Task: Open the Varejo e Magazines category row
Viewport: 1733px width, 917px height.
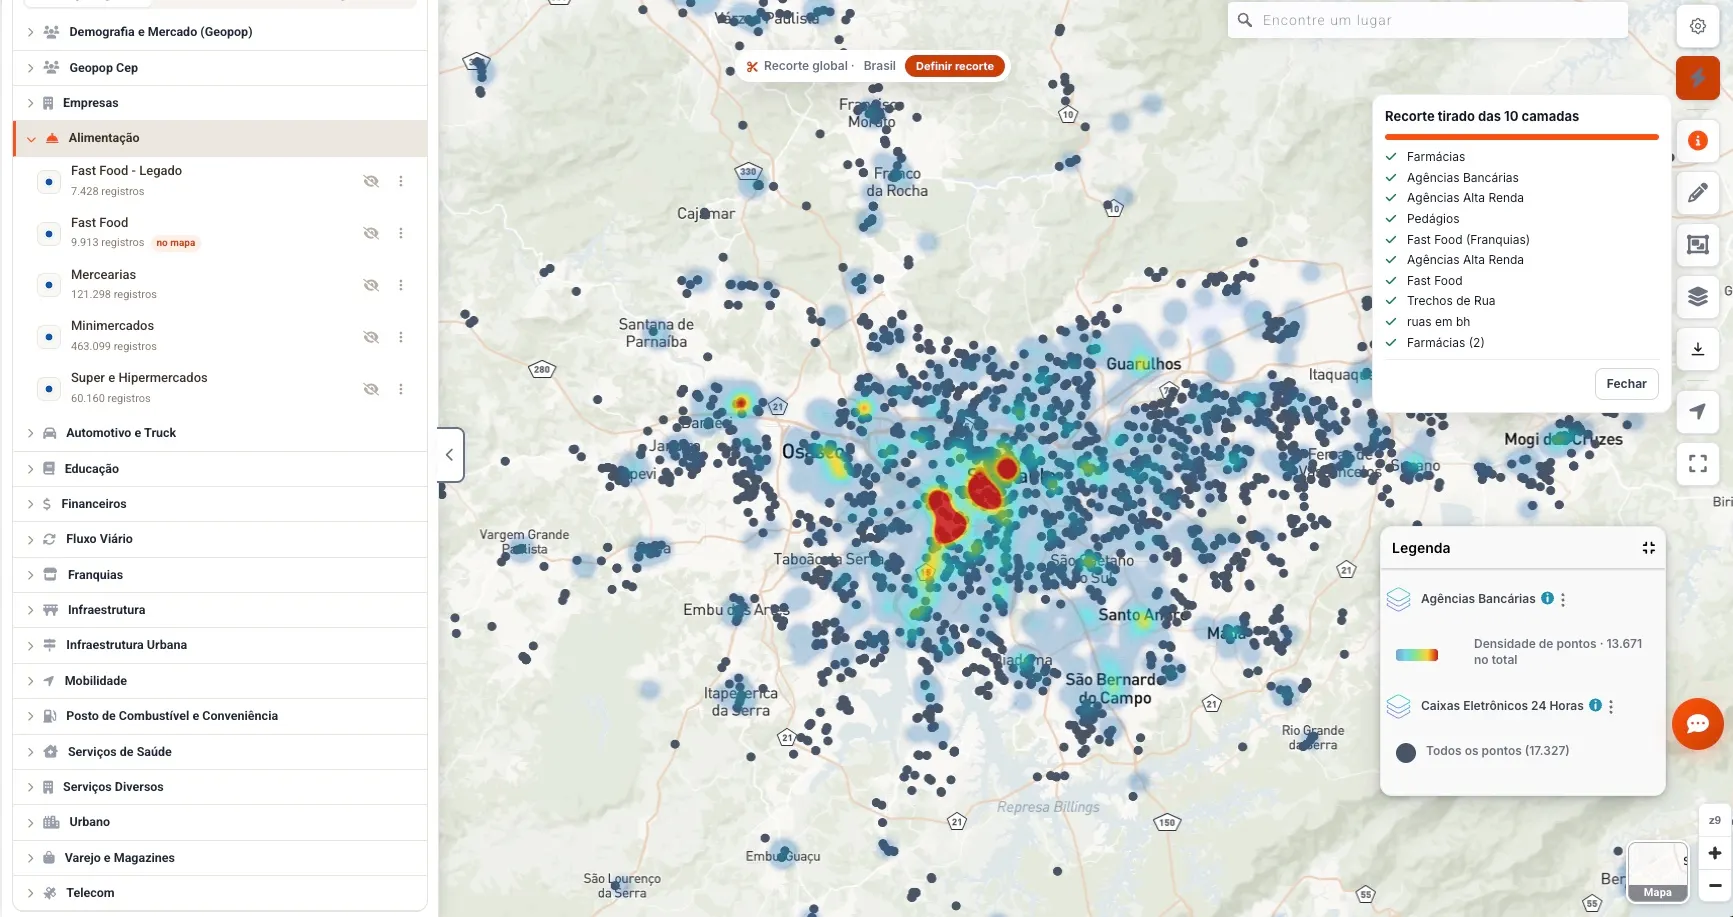Action: pyautogui.click(x=220, y=858)
